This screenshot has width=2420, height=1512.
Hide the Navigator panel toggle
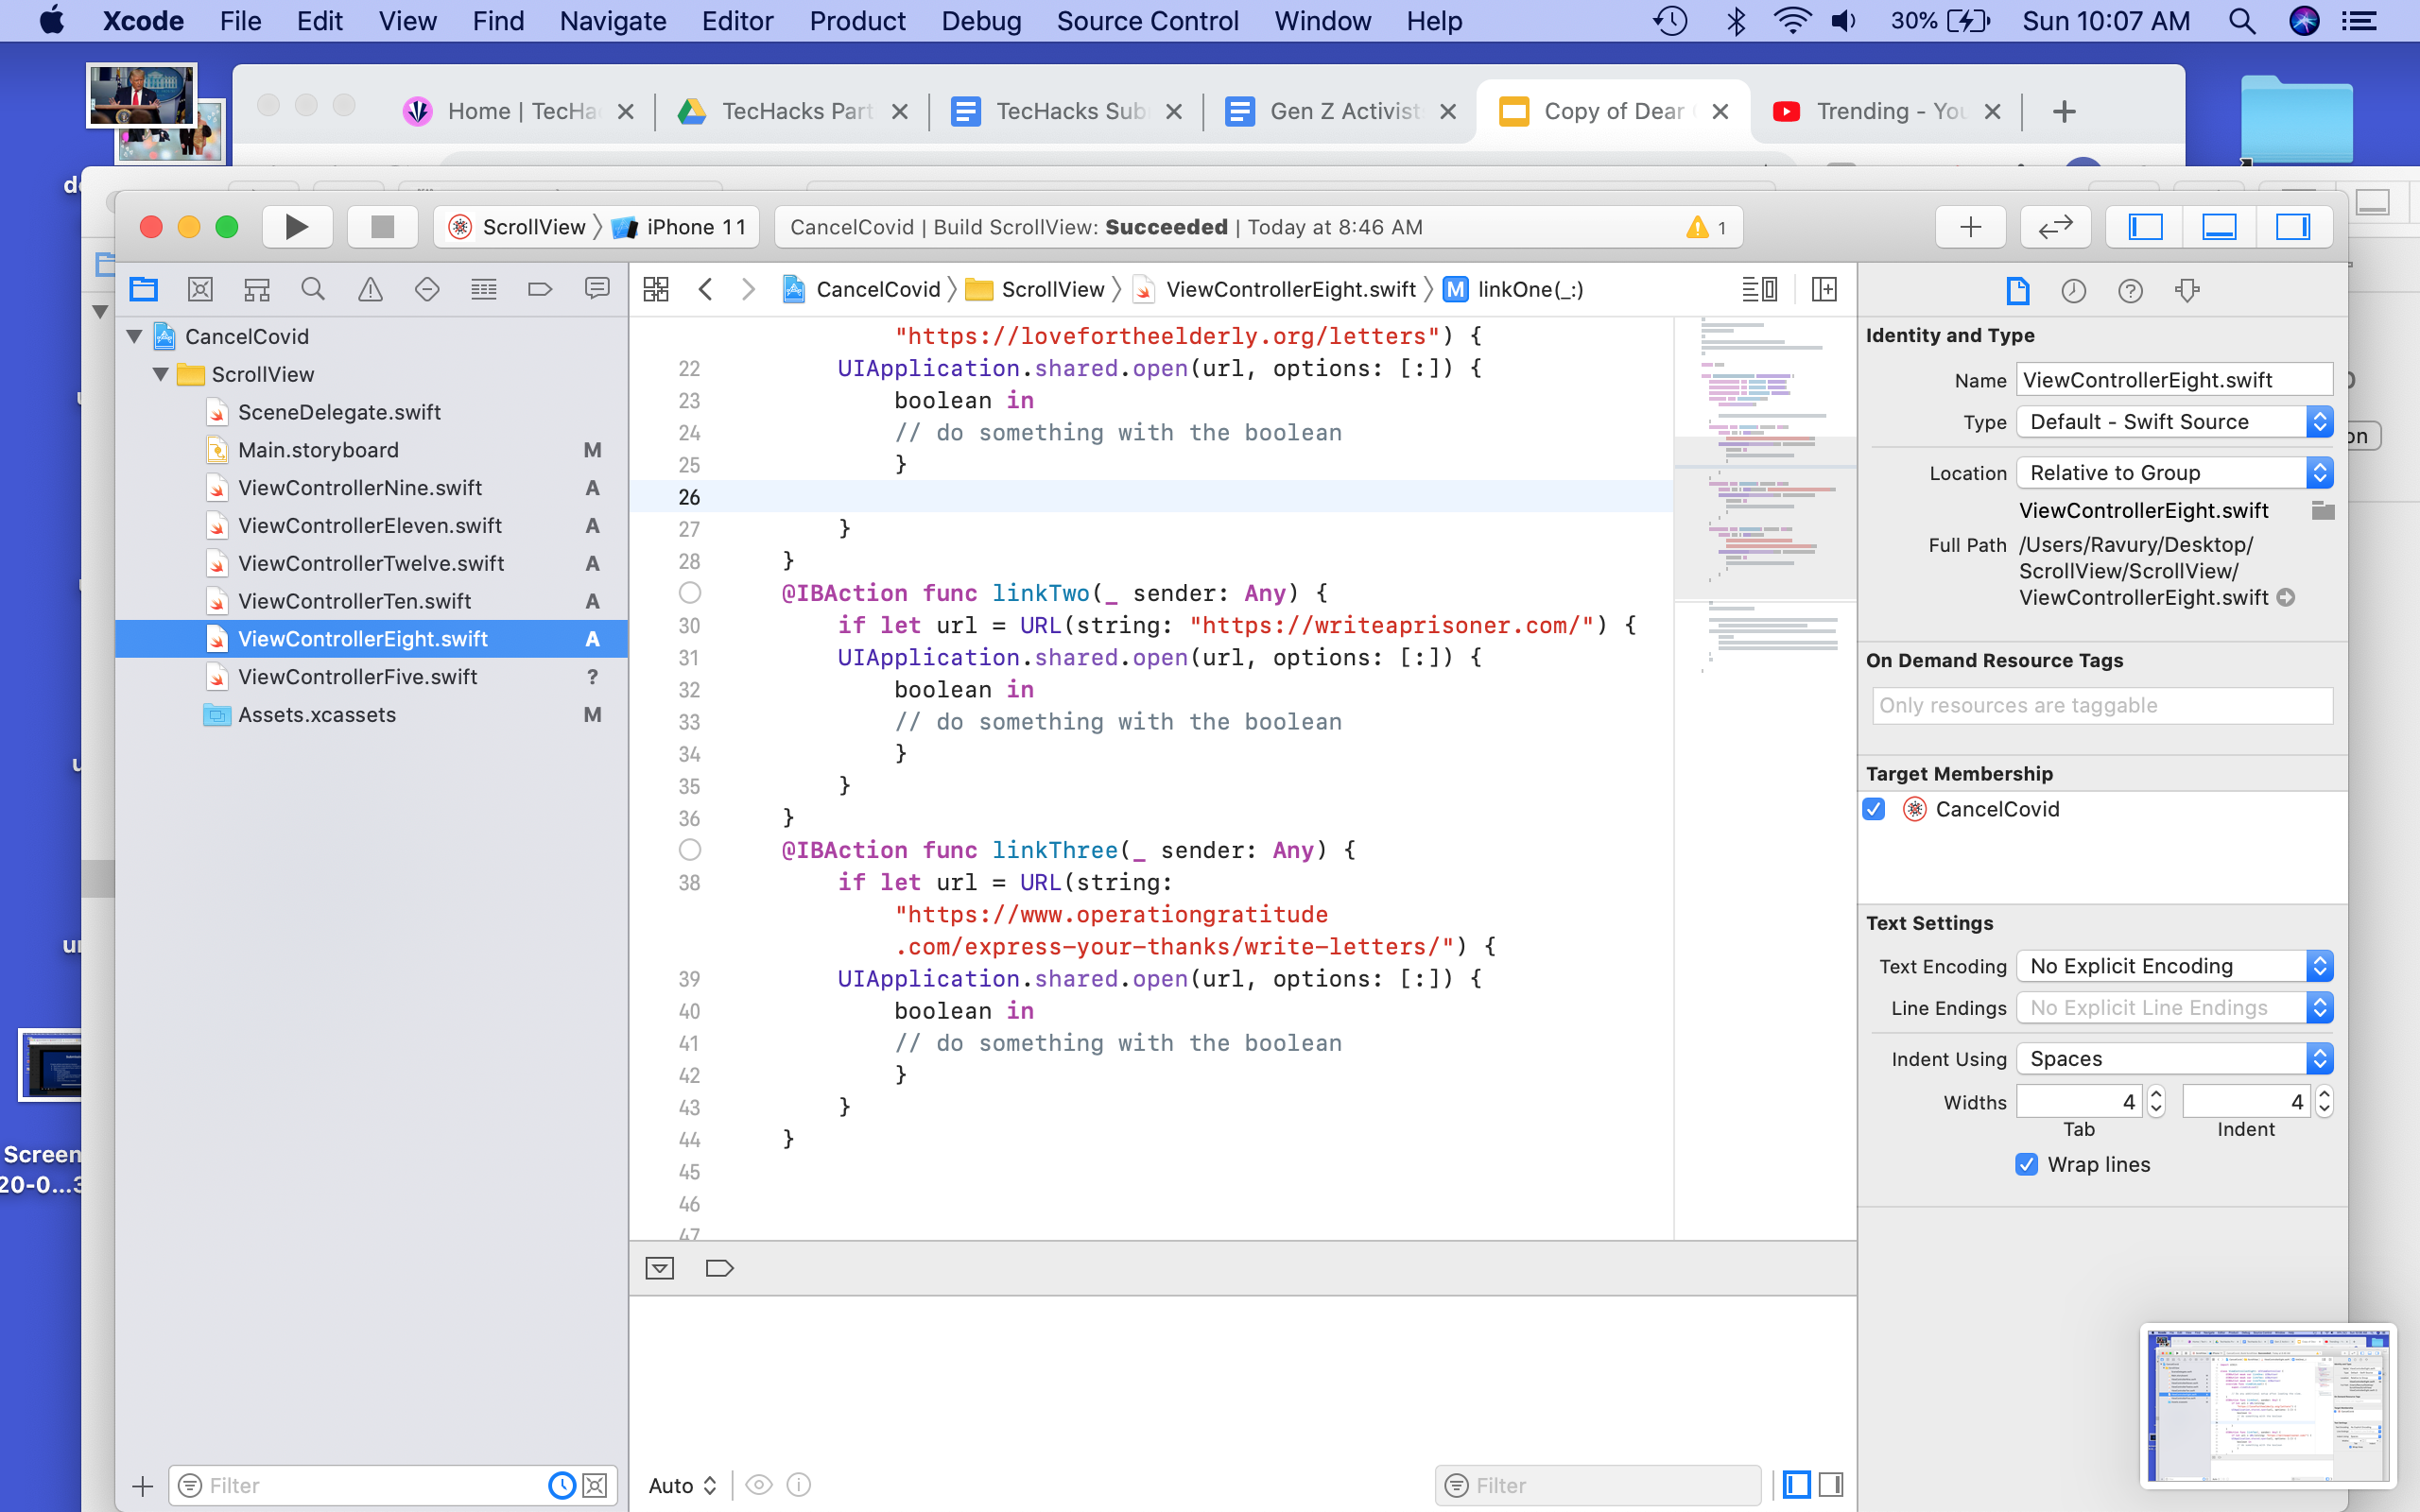click(2145, 227)
